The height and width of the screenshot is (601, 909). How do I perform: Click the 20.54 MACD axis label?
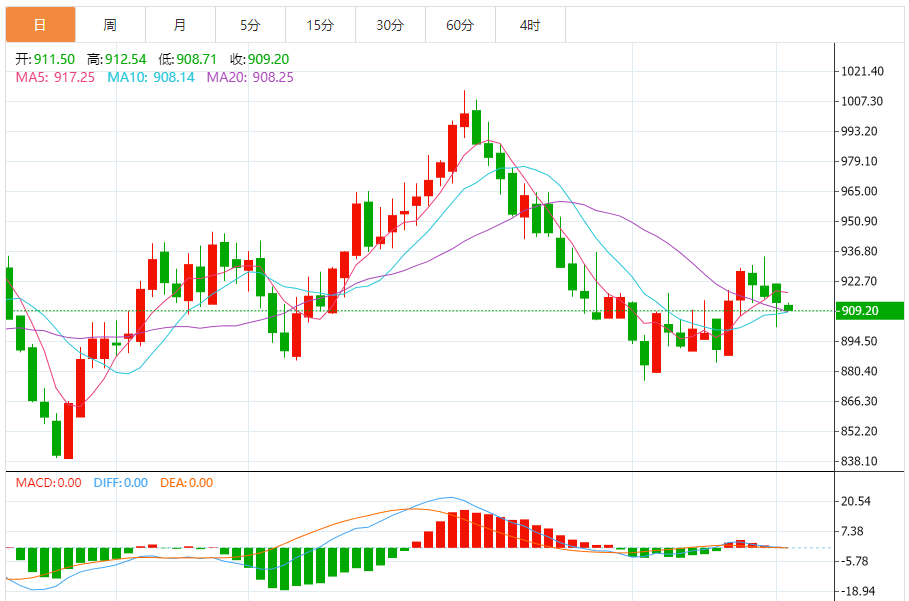[x=856, y=501]
